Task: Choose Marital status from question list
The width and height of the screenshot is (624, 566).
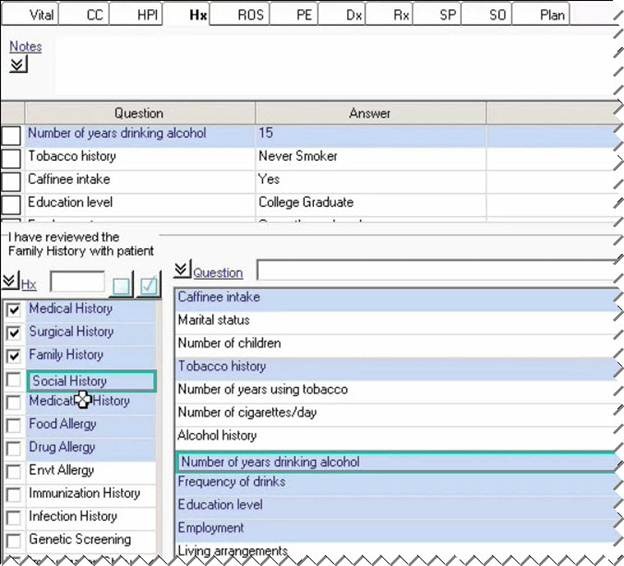Action: click(214, 320)
